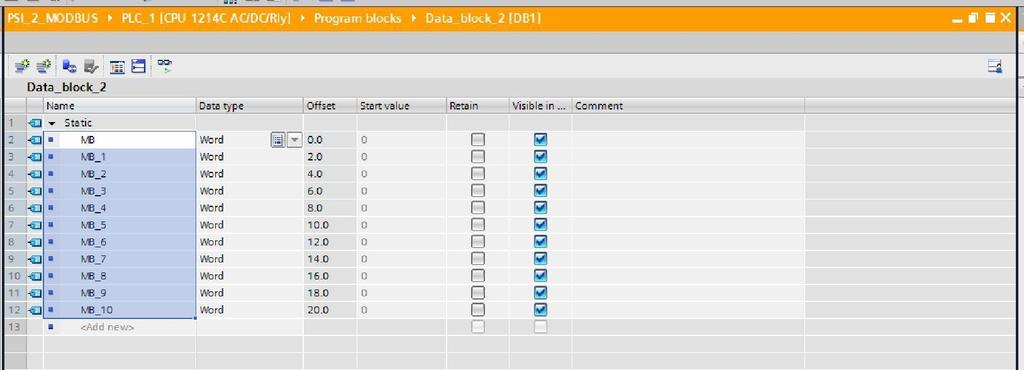Select row number 7 header
The width and height of the screenshot is (1024, 370).
point(15,224)
